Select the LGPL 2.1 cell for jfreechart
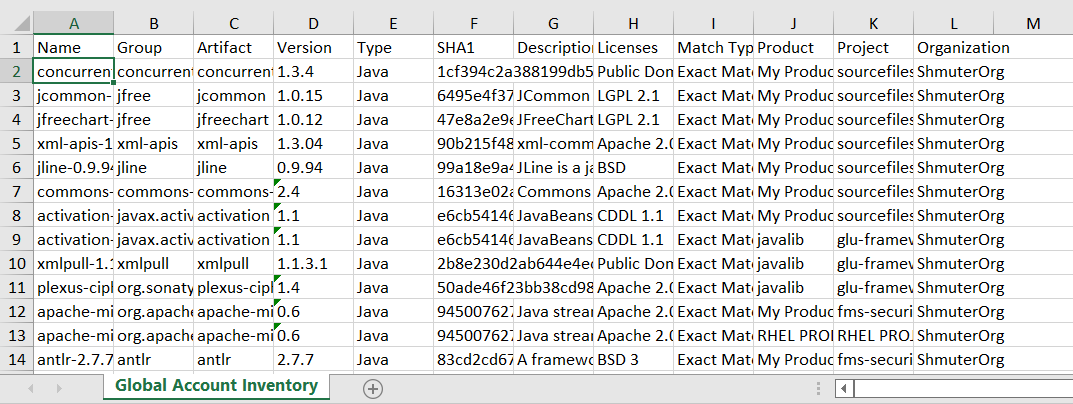Image resolution: width=1073 pixels, height=404 pixels. (633, 119)
